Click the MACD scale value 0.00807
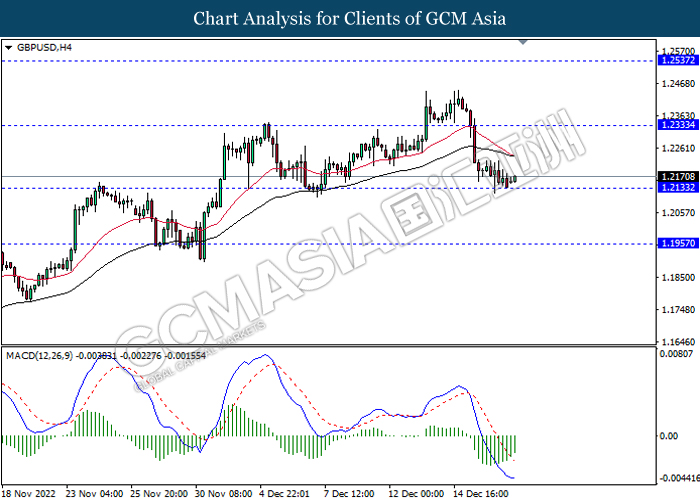Viewport: 700px width, 500px height. tap(676, 354)
